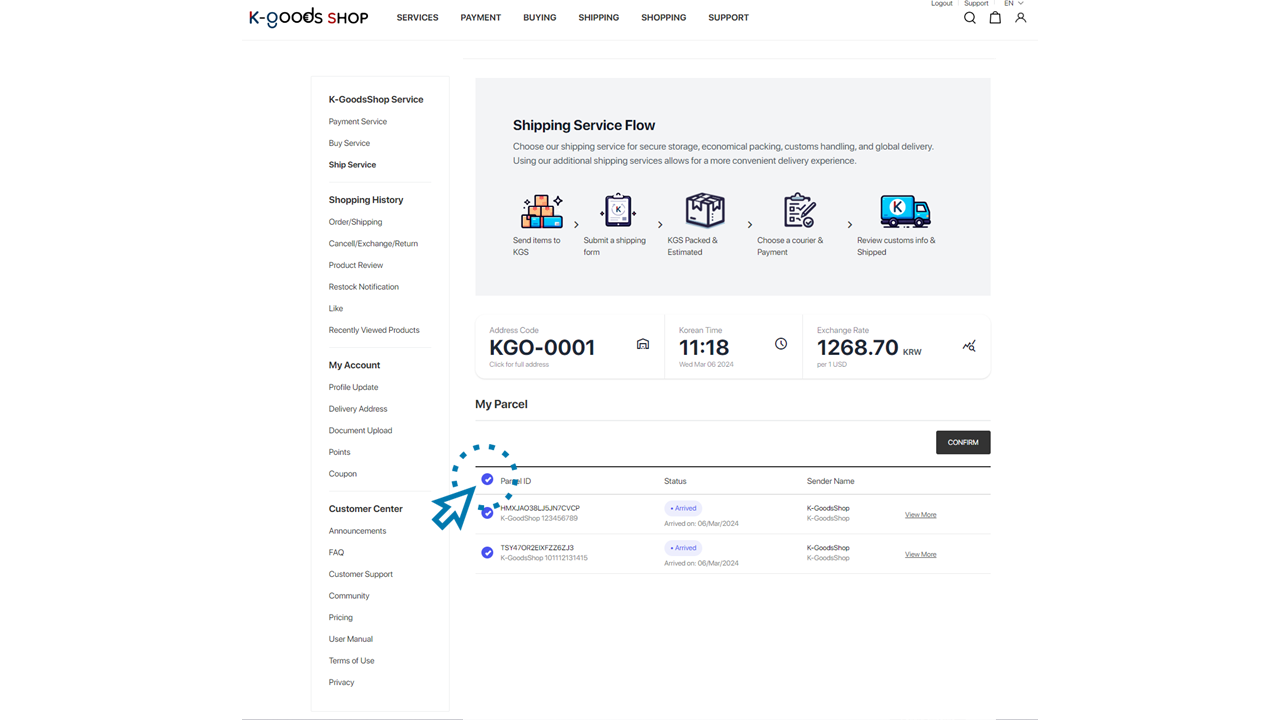This screenshot has width=1280, height=720.
Task: Open the shopping bag cart icon
Action: click(x=995, y=18)
